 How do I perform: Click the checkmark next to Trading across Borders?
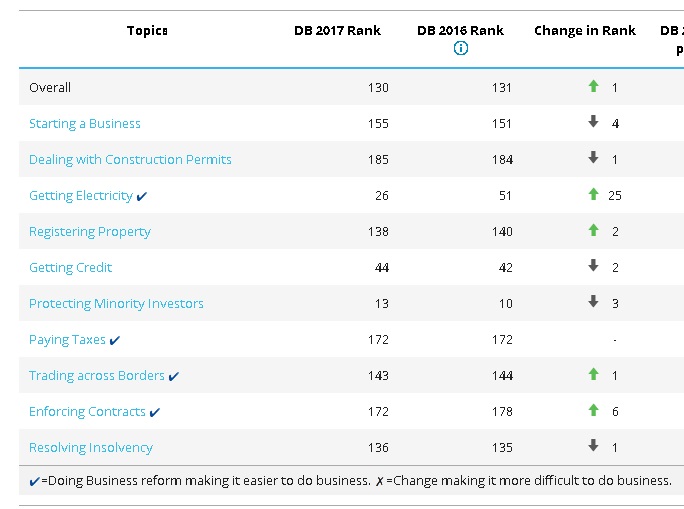pos(174,376)
